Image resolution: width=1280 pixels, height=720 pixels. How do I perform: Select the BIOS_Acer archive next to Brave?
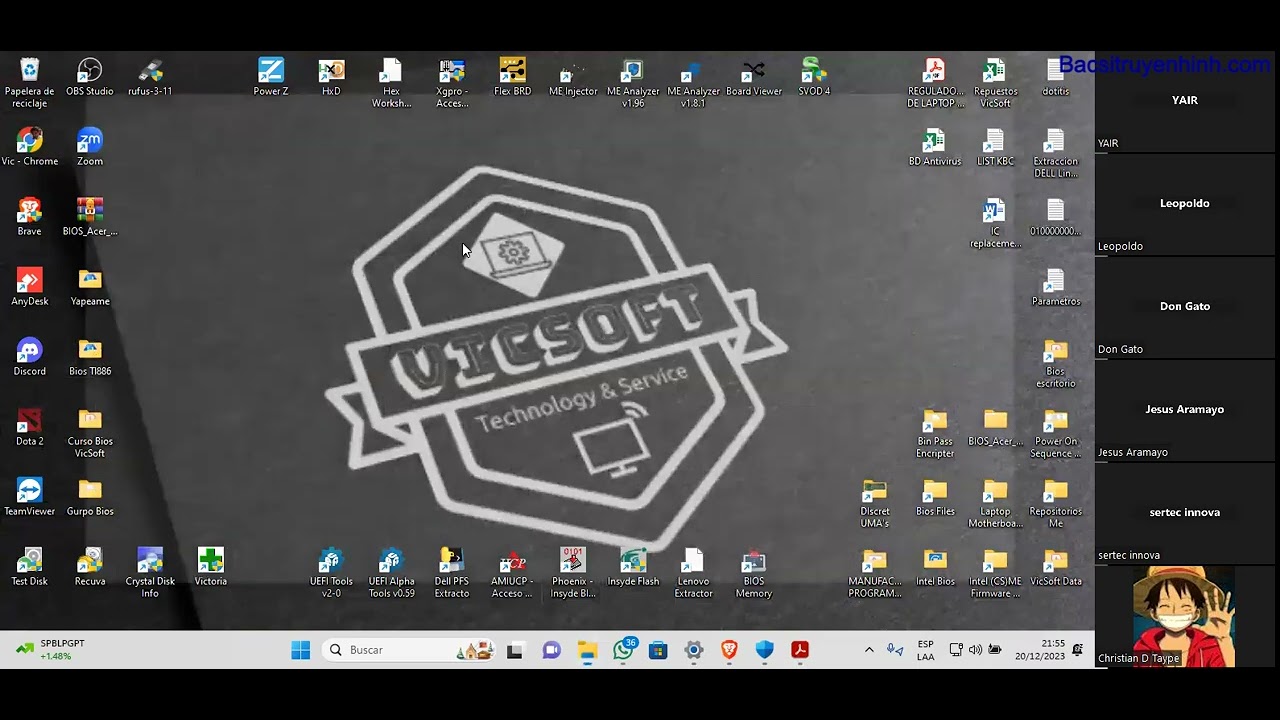[x=90, y=217]
